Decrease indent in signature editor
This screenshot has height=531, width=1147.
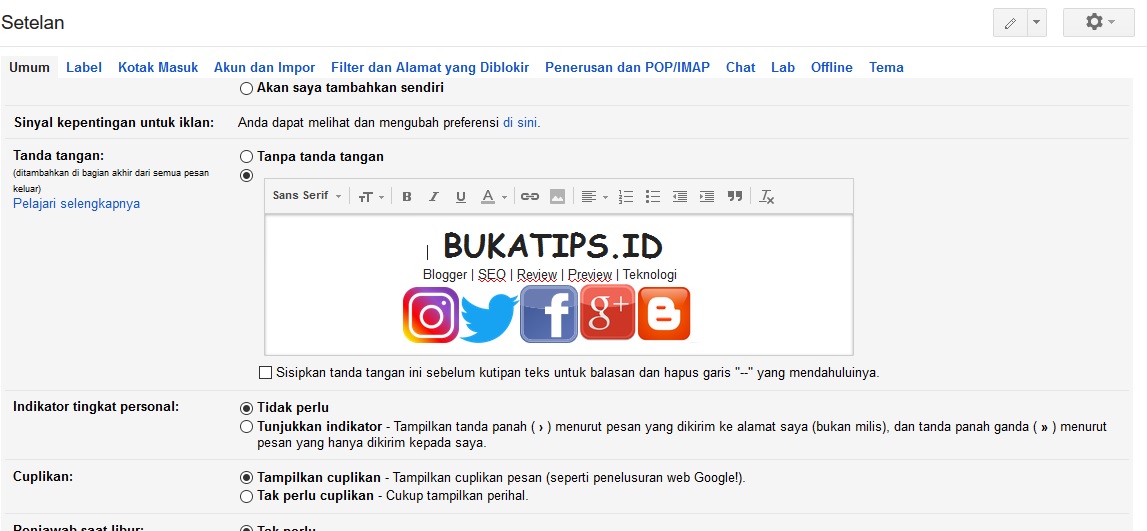[x=680, y=196]
